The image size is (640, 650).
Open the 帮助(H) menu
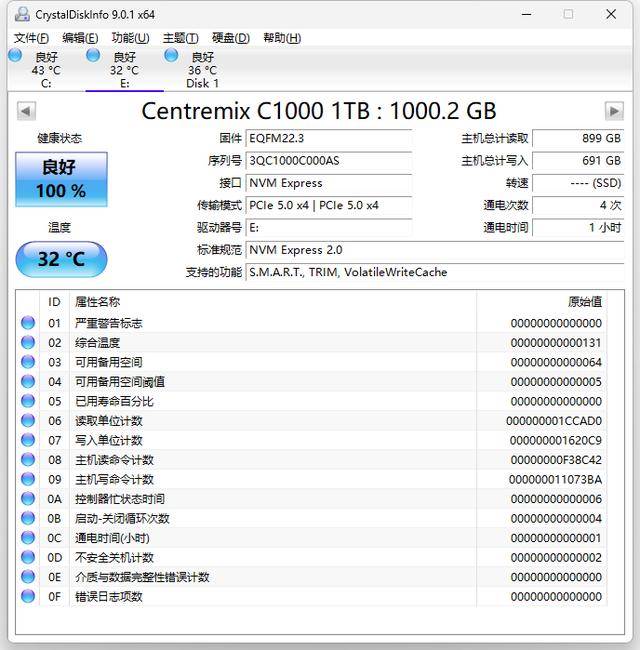(x=281, y=38)
